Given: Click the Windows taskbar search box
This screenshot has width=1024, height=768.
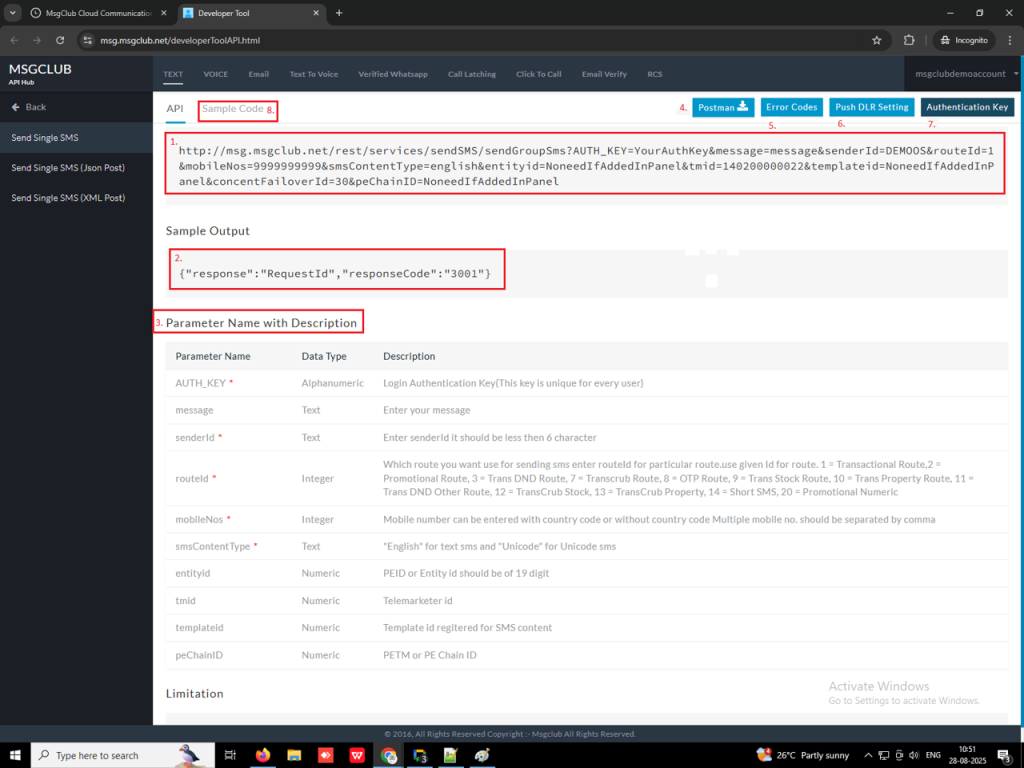Looking at the screenshot, I should coord(123,756).
